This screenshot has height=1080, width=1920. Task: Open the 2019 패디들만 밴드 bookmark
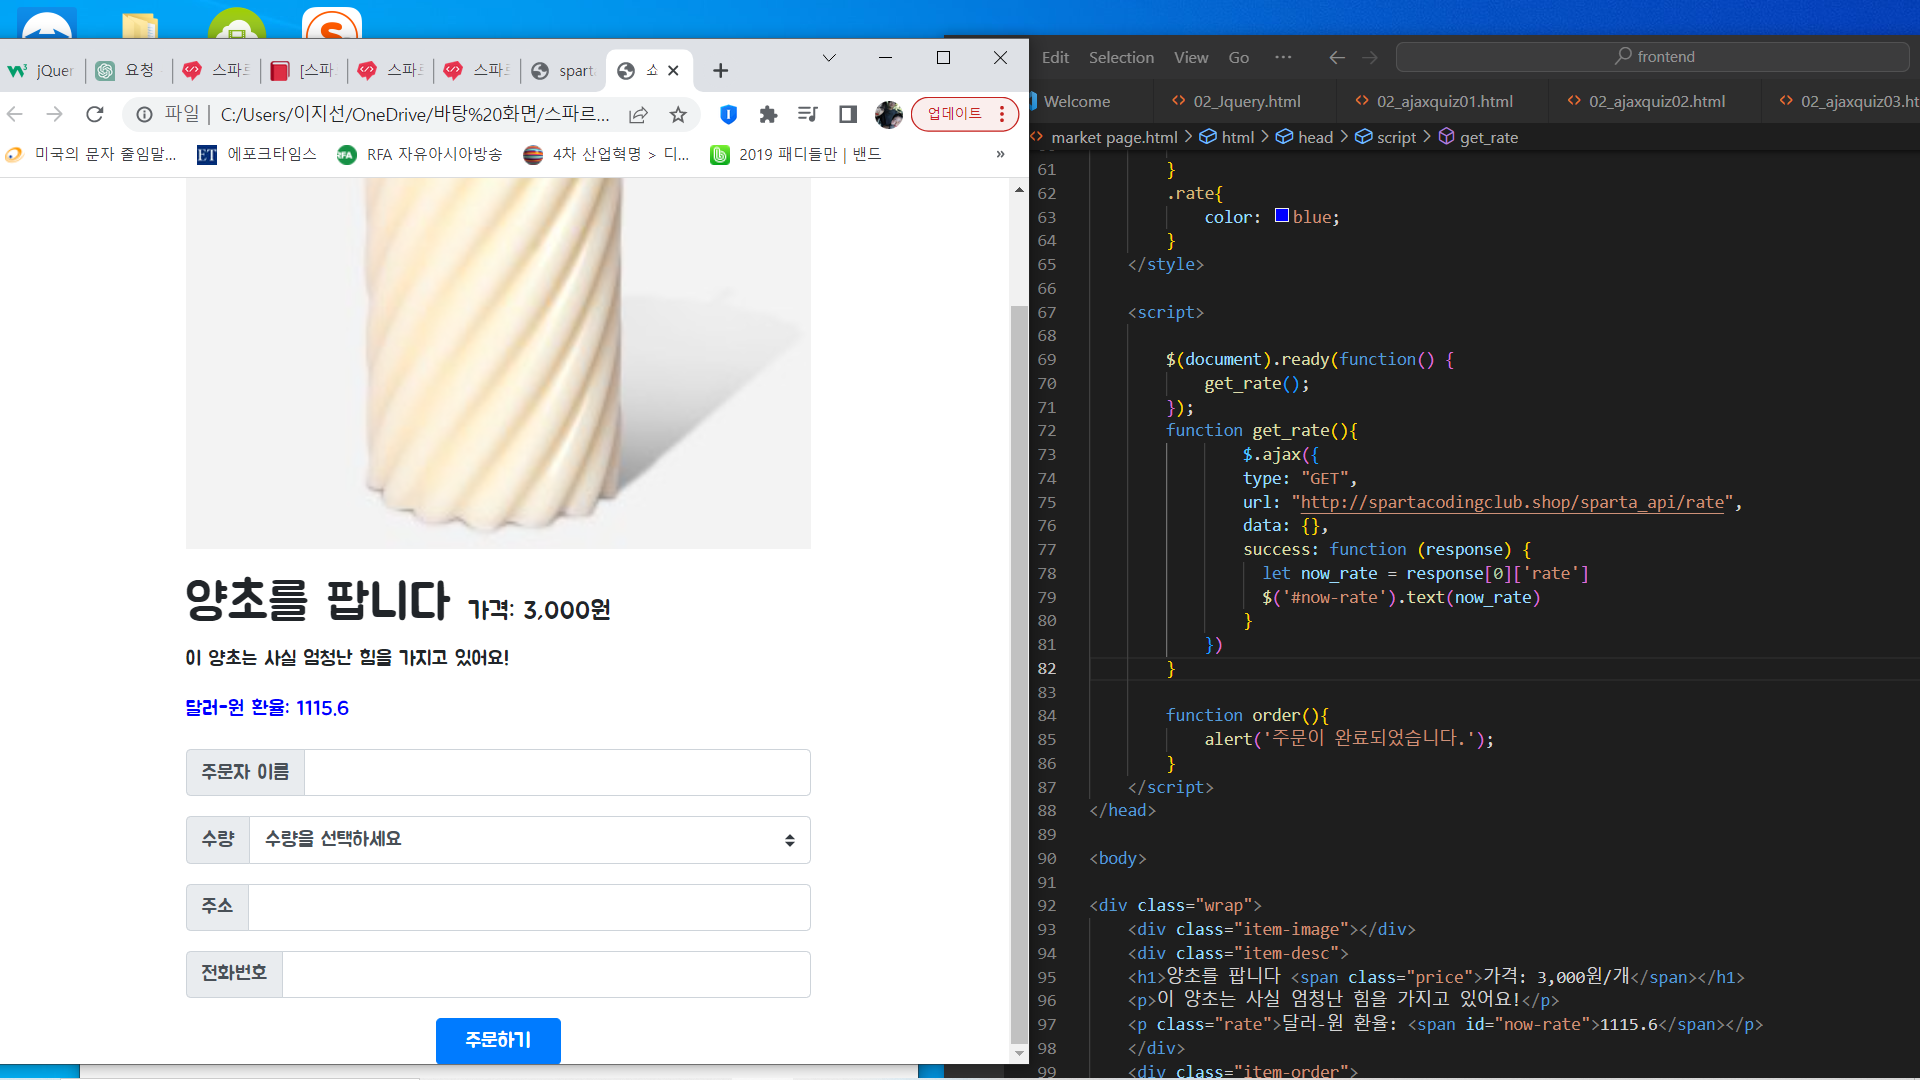point(796,154)
